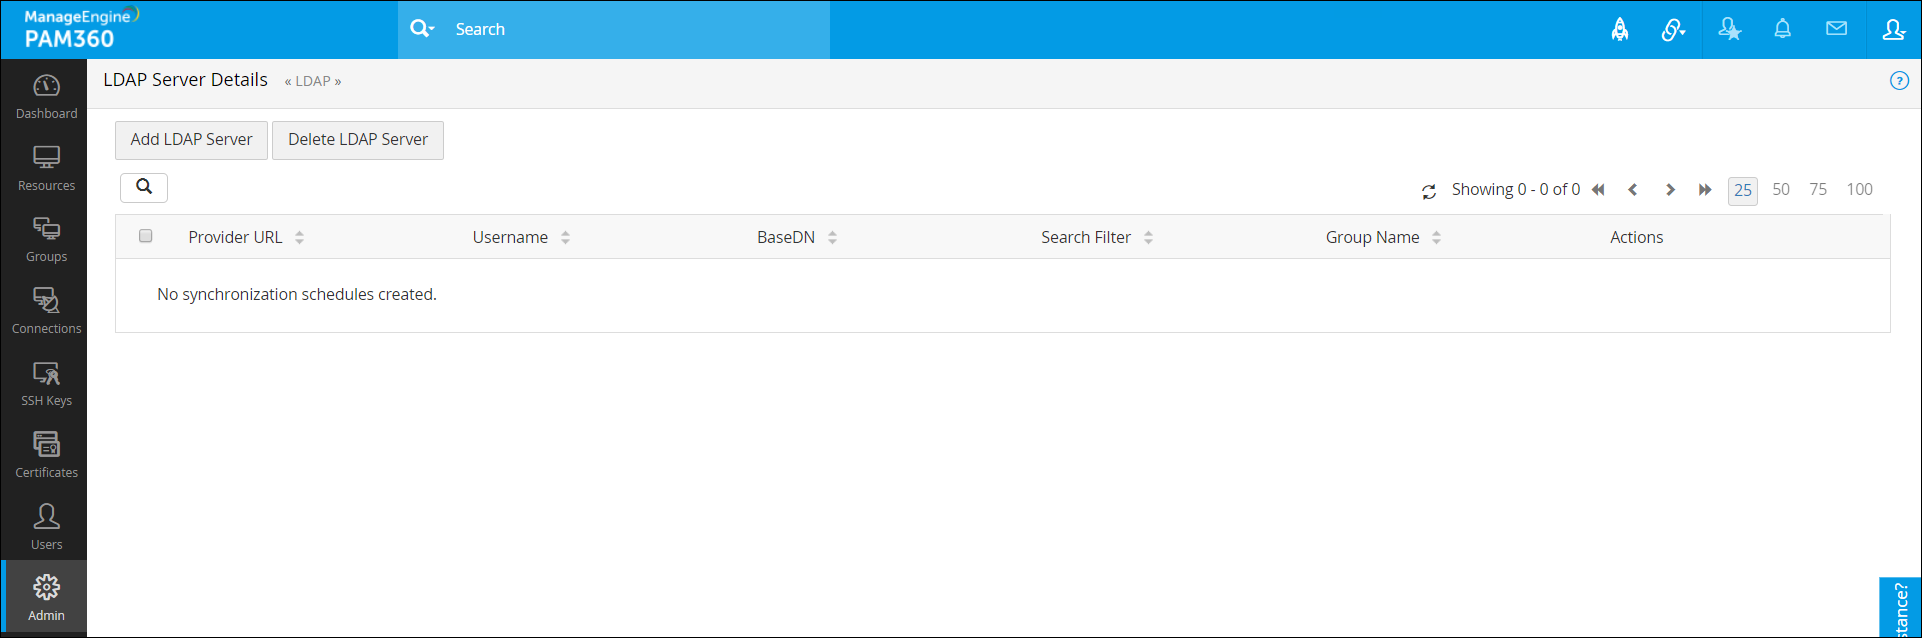Viewport: 1922px width, 638px height.
Task: Sort by Username arrows
Action: 566,237
